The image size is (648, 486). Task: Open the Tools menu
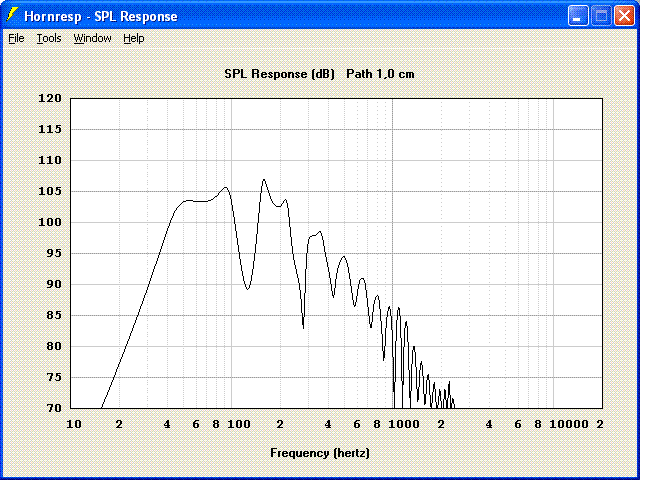click(49, 38)
